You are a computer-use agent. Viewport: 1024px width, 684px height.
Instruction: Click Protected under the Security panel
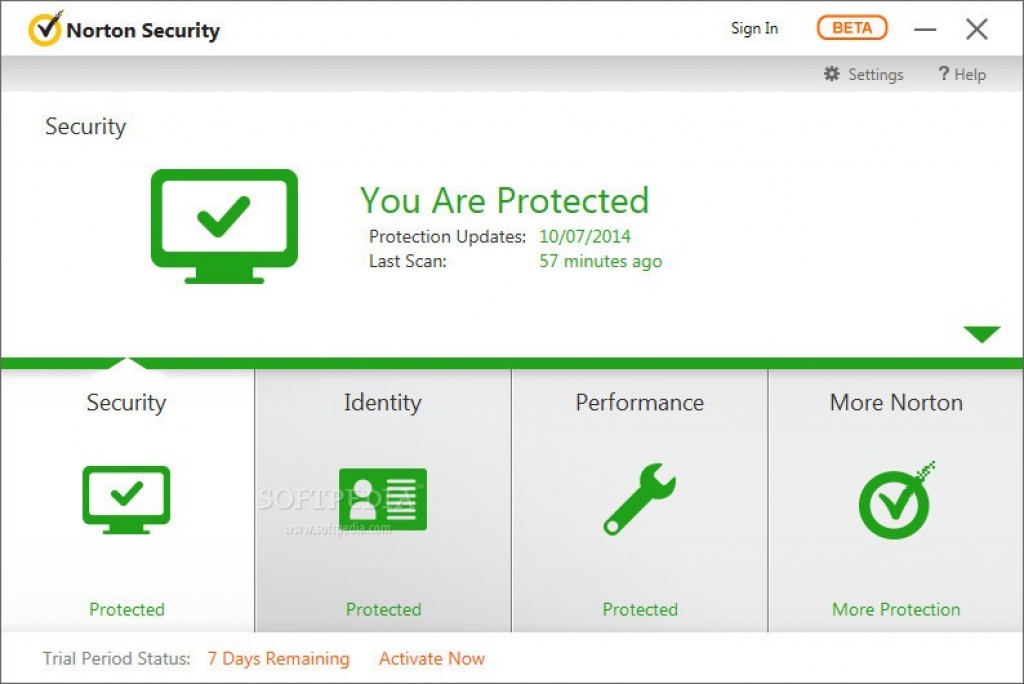(x=126, y=609)
